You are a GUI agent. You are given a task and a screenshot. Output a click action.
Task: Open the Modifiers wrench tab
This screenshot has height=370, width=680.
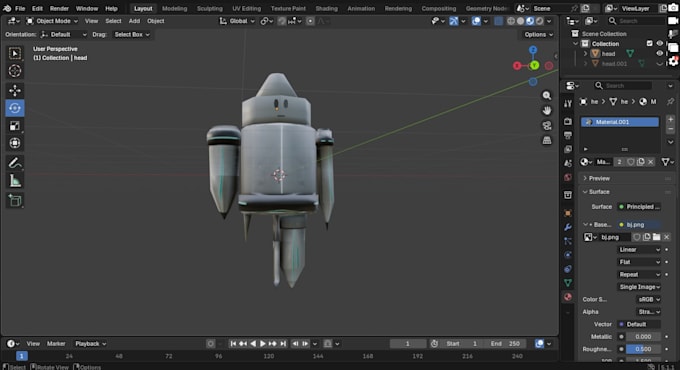tap(568, 227)
